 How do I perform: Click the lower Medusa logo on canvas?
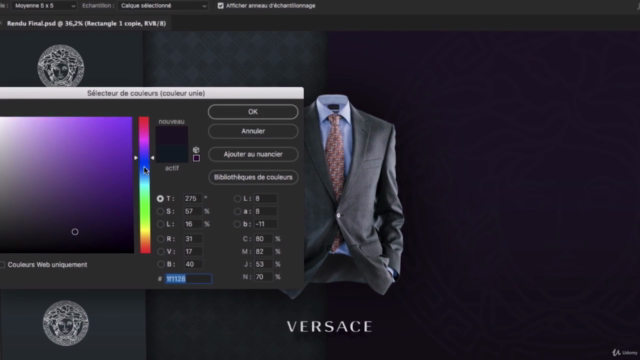pos(66,323)
